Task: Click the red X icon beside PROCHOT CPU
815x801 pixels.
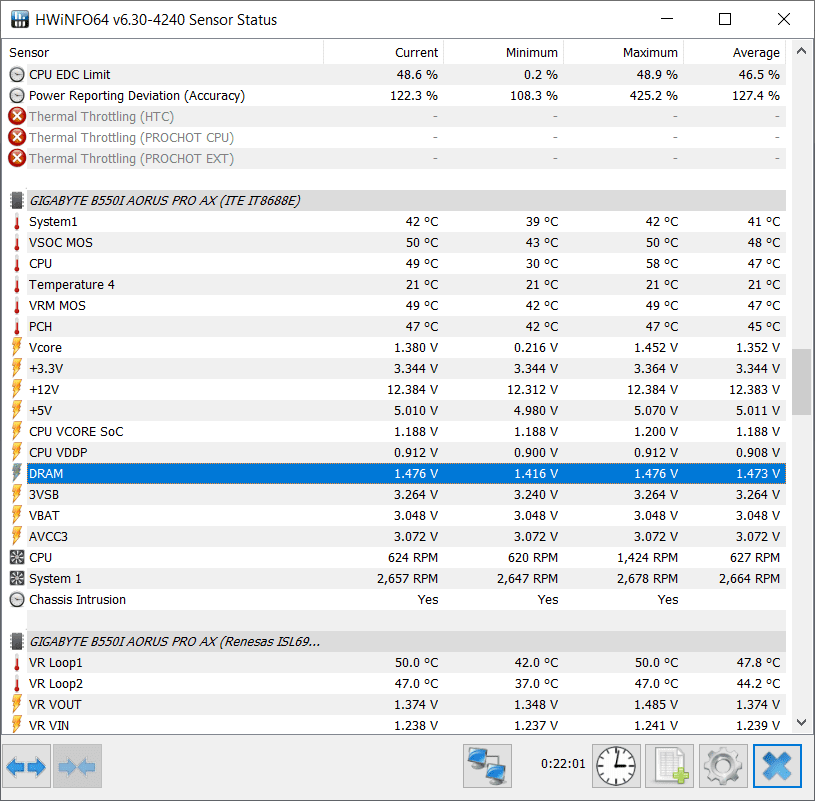Action: [x=17, y=137]
